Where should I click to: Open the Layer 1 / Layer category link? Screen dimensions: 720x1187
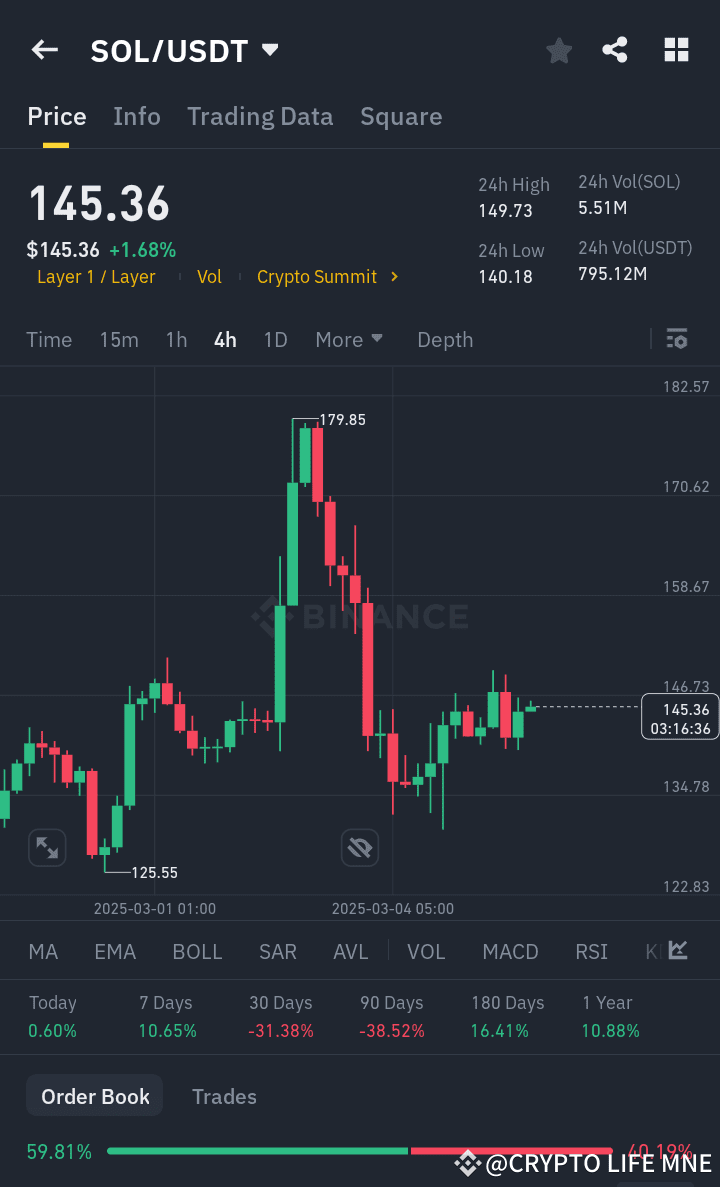96,277
